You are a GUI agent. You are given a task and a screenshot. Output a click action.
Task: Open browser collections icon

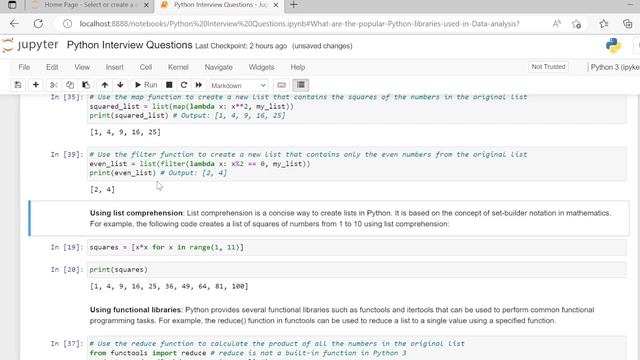coord(628,24)
